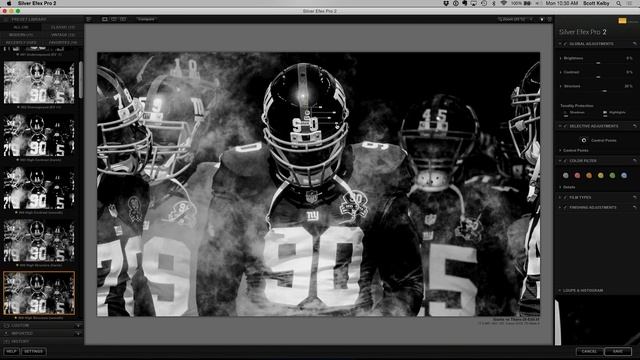The height and width of the screenshot is (360, 640).
Task: Click the Preset Library header icon
Action: [x=6, y=19]
